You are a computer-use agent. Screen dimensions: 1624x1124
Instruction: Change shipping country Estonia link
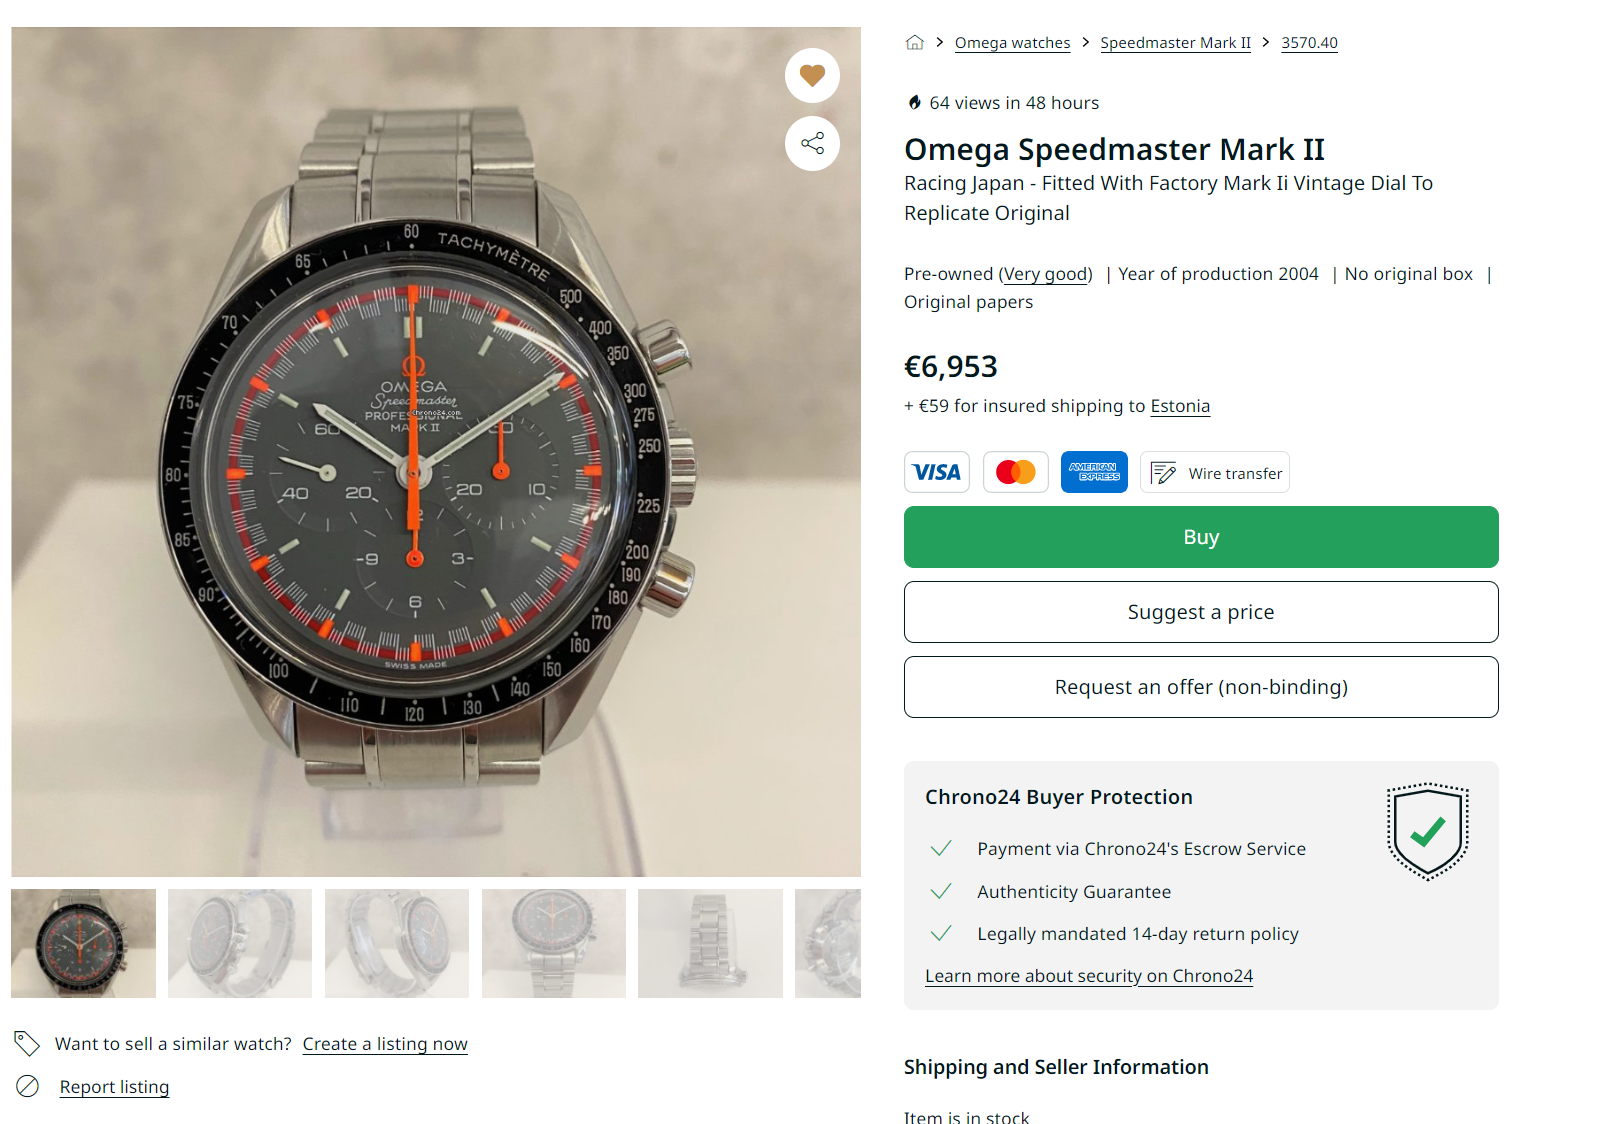1180,406
